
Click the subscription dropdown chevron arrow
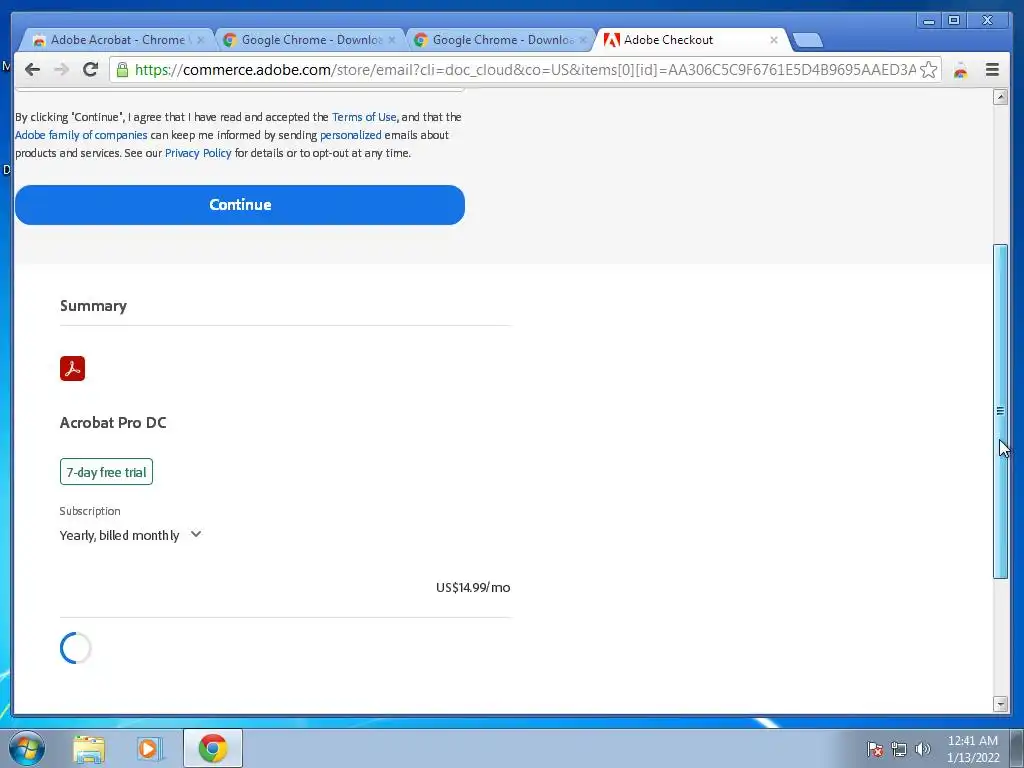[x=196, y=534]
